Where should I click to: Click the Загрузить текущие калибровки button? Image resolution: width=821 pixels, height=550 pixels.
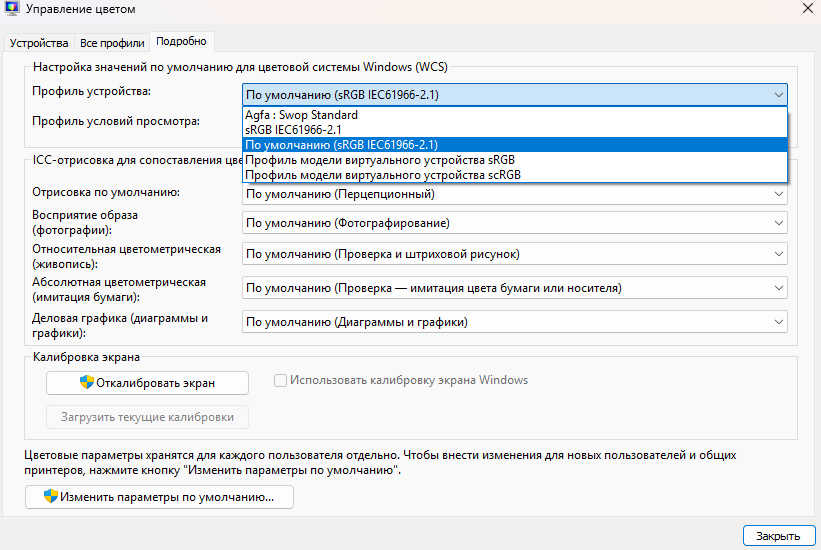tap(147, 417)
